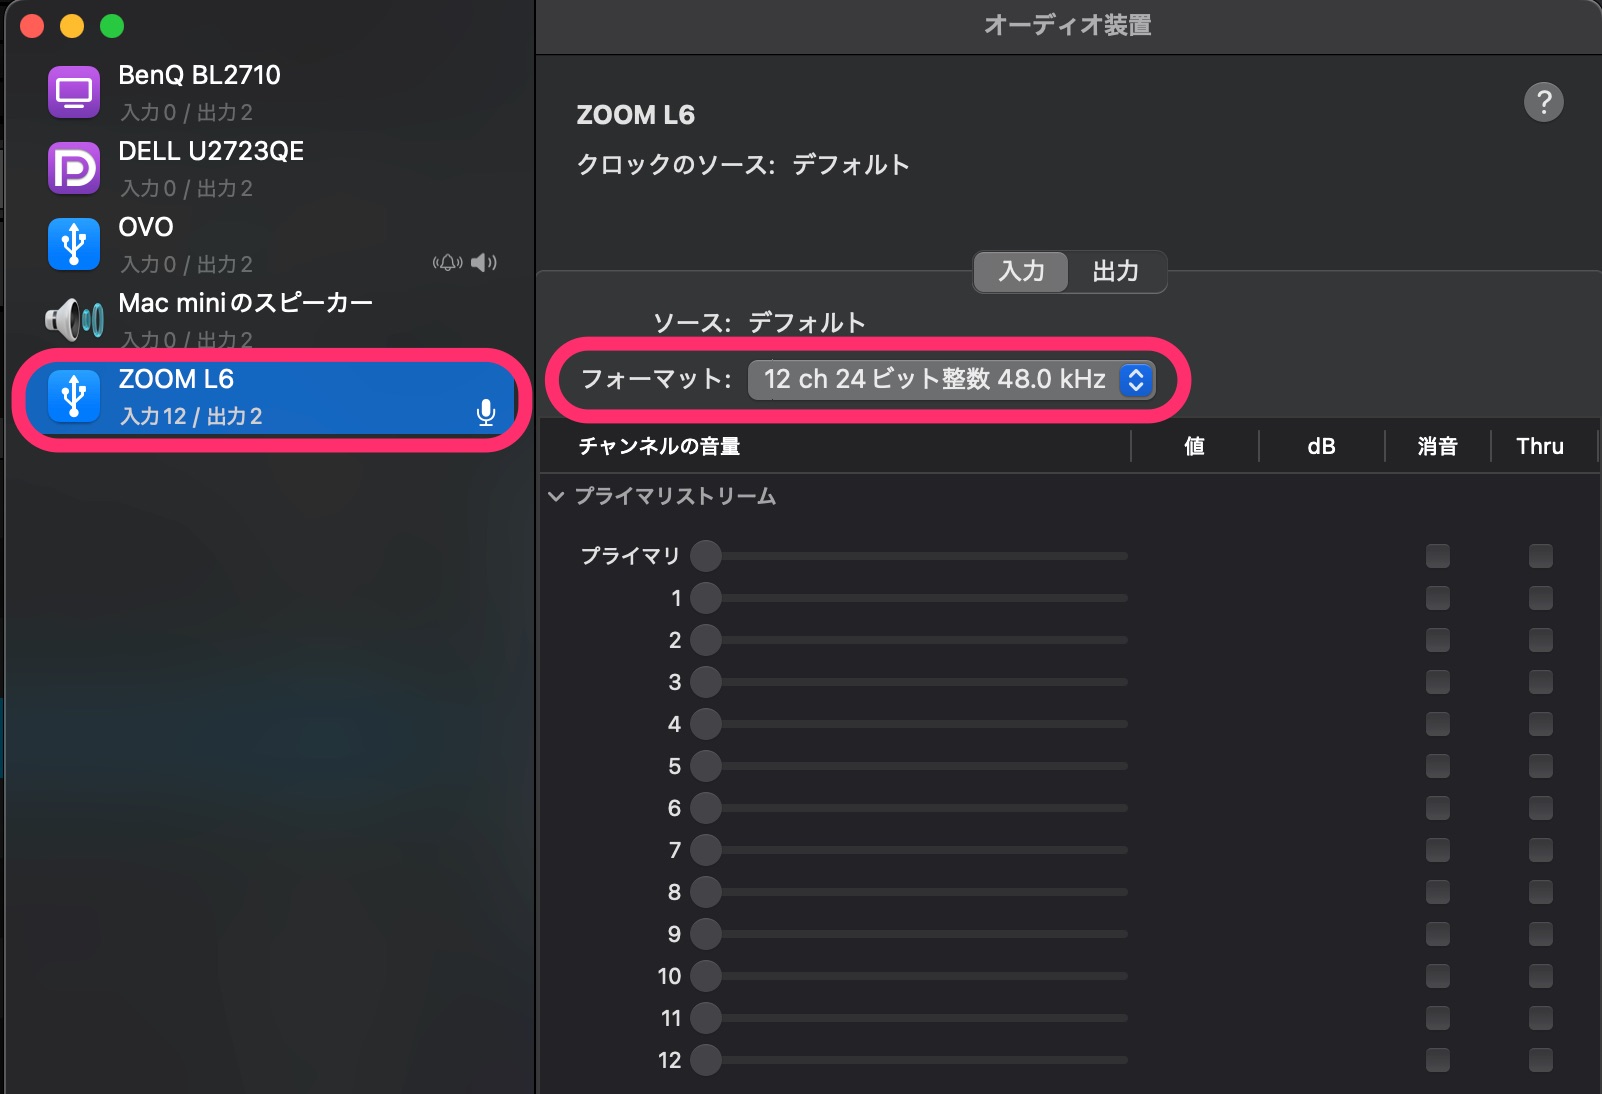The image size is (1602, 1094).
Task: Click the ZOOM L6 USB device icon
Action: click(74, 396)
